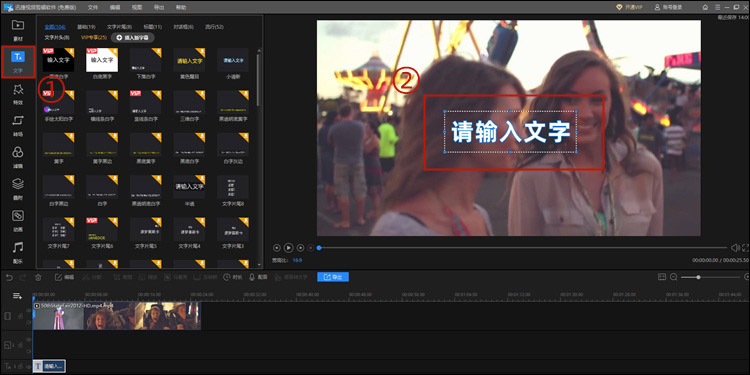Click the undo arrow in timeline toolbar

[x=9, y=277]
